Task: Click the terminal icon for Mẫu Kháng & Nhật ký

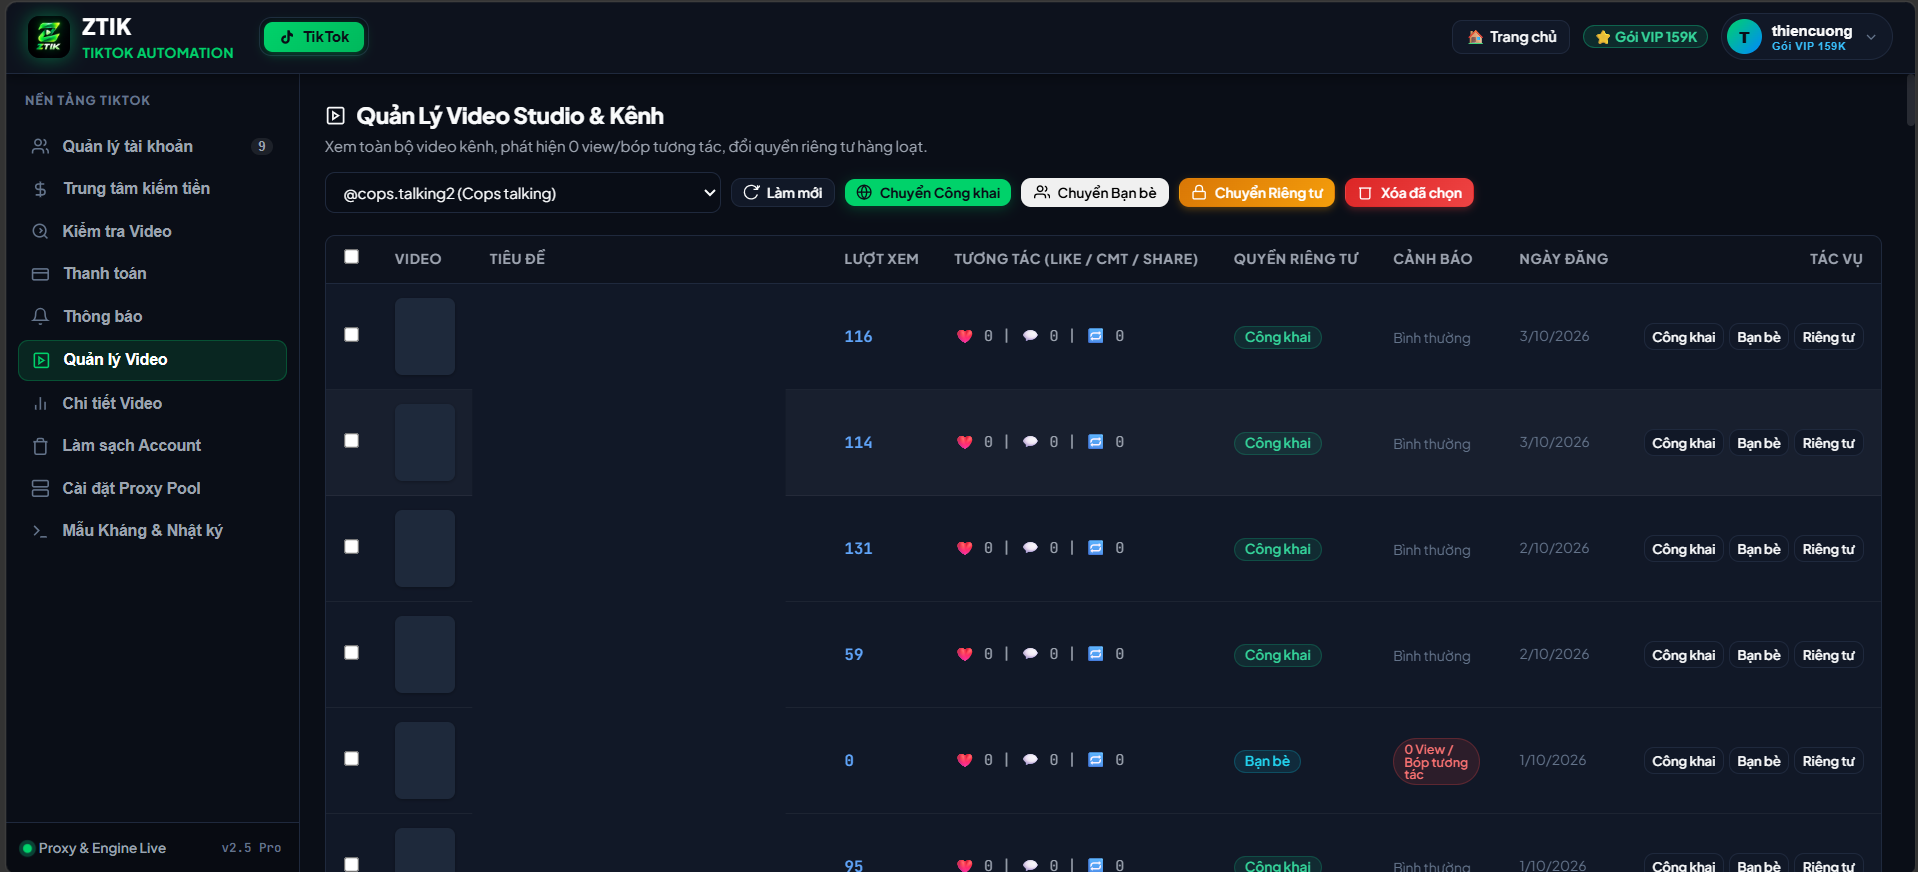Action: (x=40, y=531)
